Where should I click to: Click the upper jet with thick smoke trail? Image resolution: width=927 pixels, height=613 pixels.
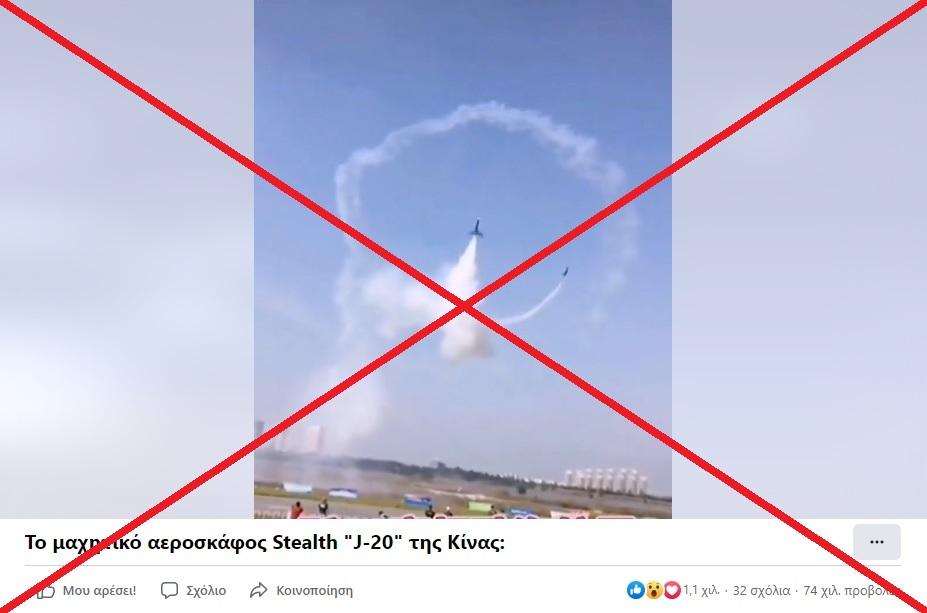tap(477, 228)
